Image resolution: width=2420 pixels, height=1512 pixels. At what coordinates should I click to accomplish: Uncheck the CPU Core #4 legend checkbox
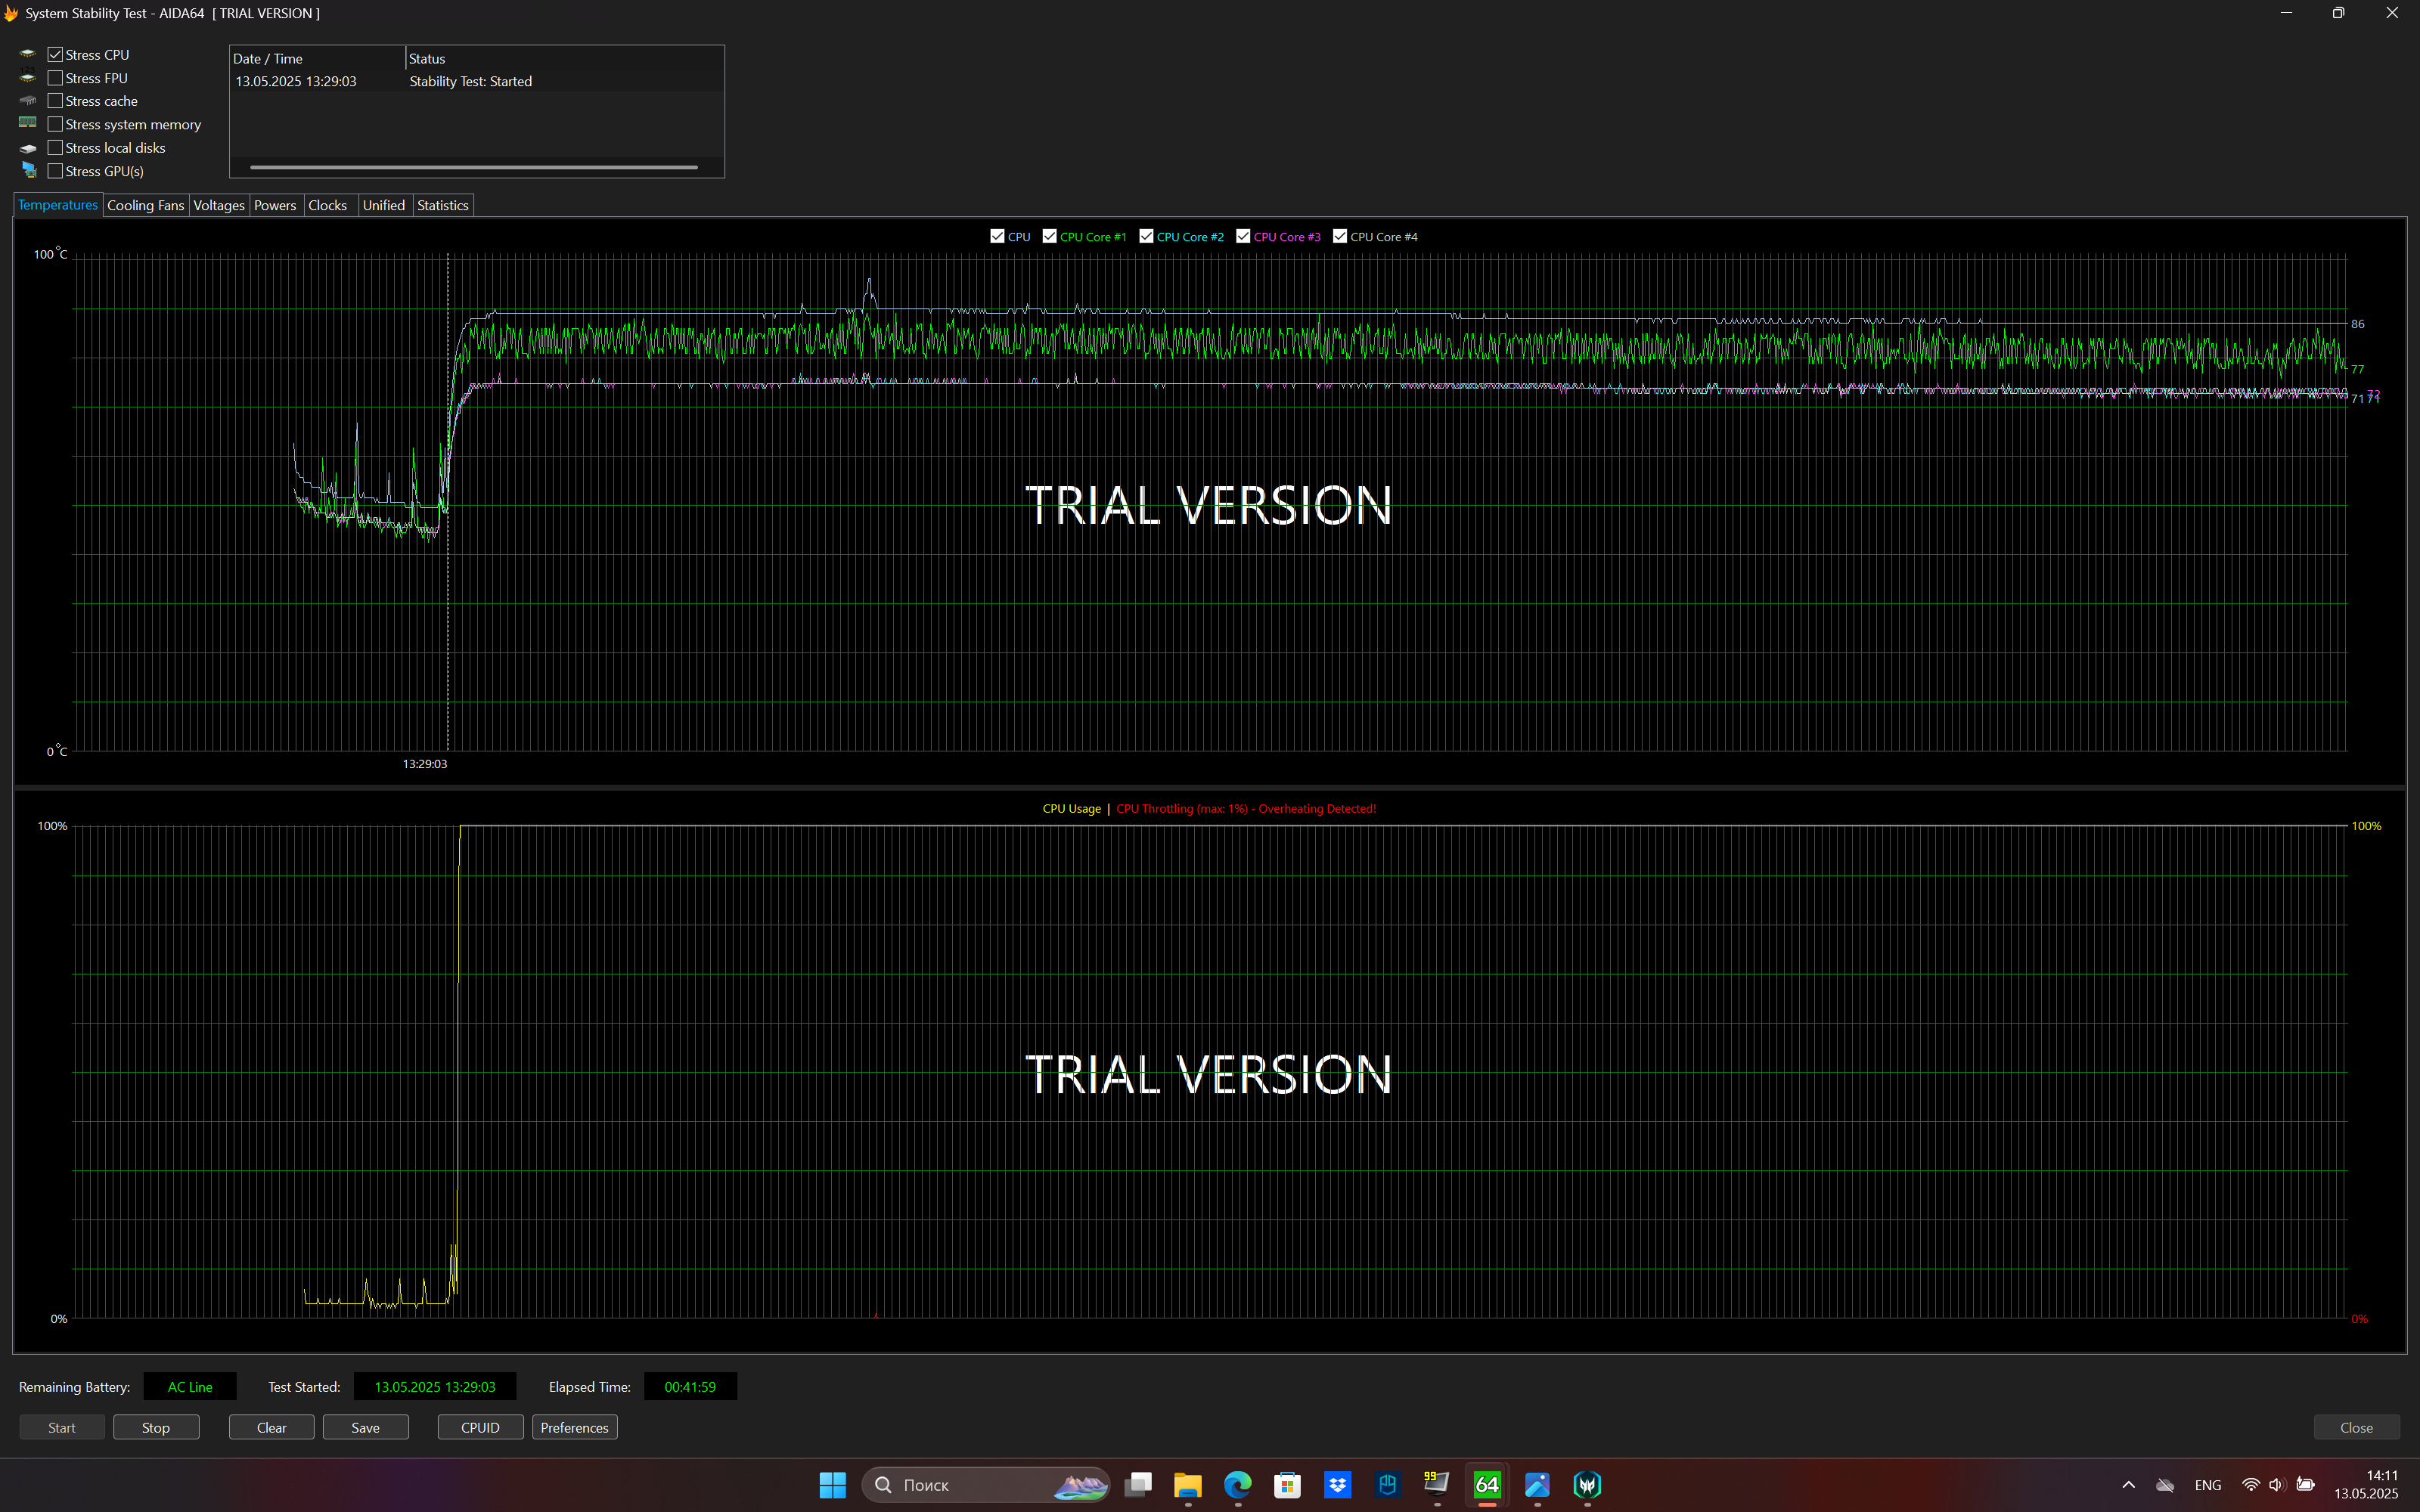pyautogui.click(x=1340, y=236)
